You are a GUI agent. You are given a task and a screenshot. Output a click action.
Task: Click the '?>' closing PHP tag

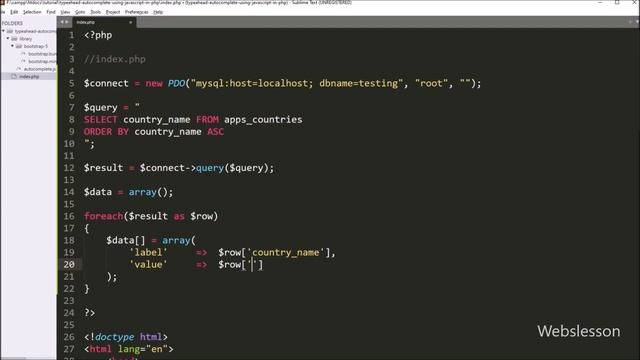pos(89,313)
